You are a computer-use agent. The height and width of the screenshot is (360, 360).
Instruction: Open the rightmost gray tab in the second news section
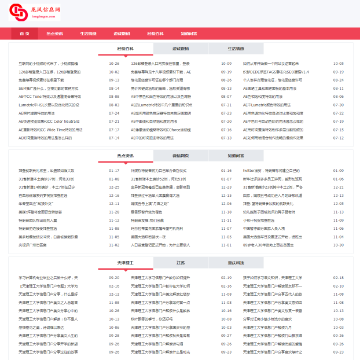pyautogui.click(x=236, y=156)
